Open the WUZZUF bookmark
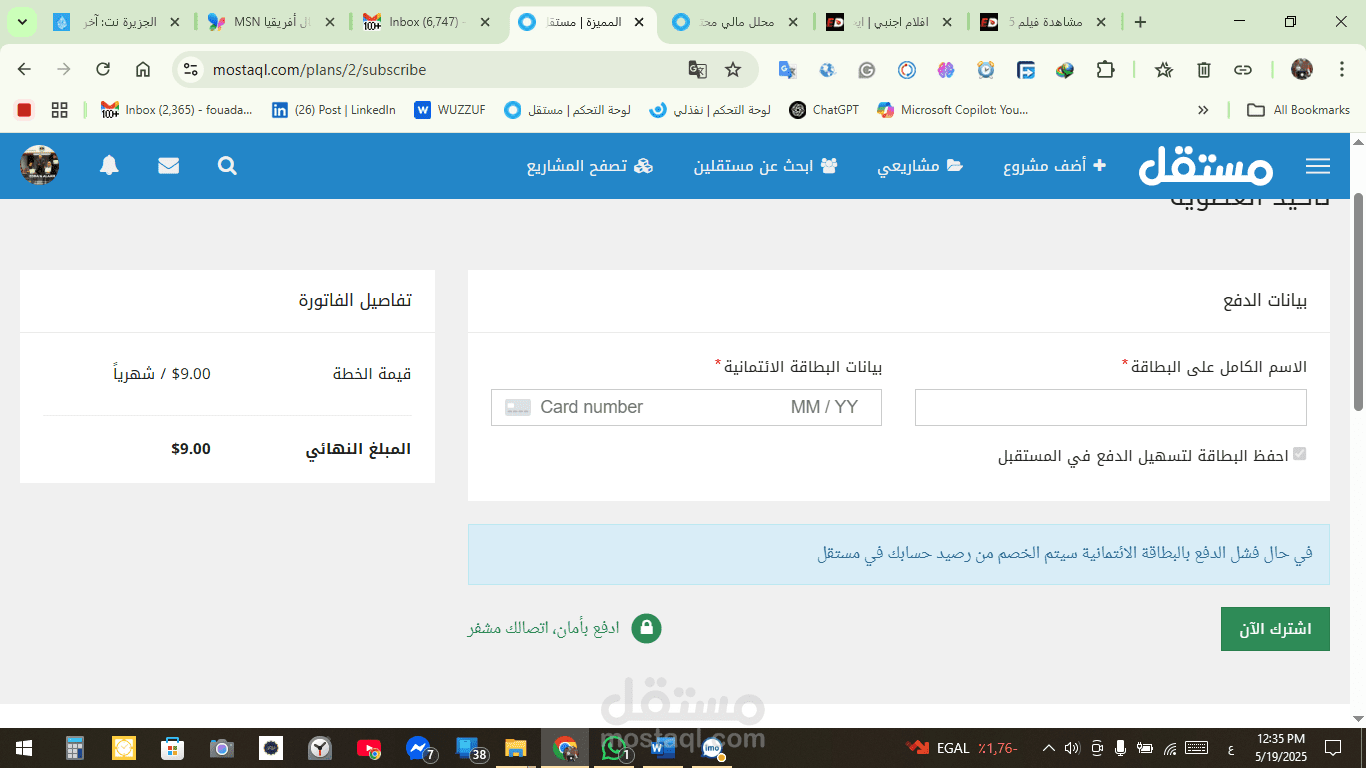 450,110
